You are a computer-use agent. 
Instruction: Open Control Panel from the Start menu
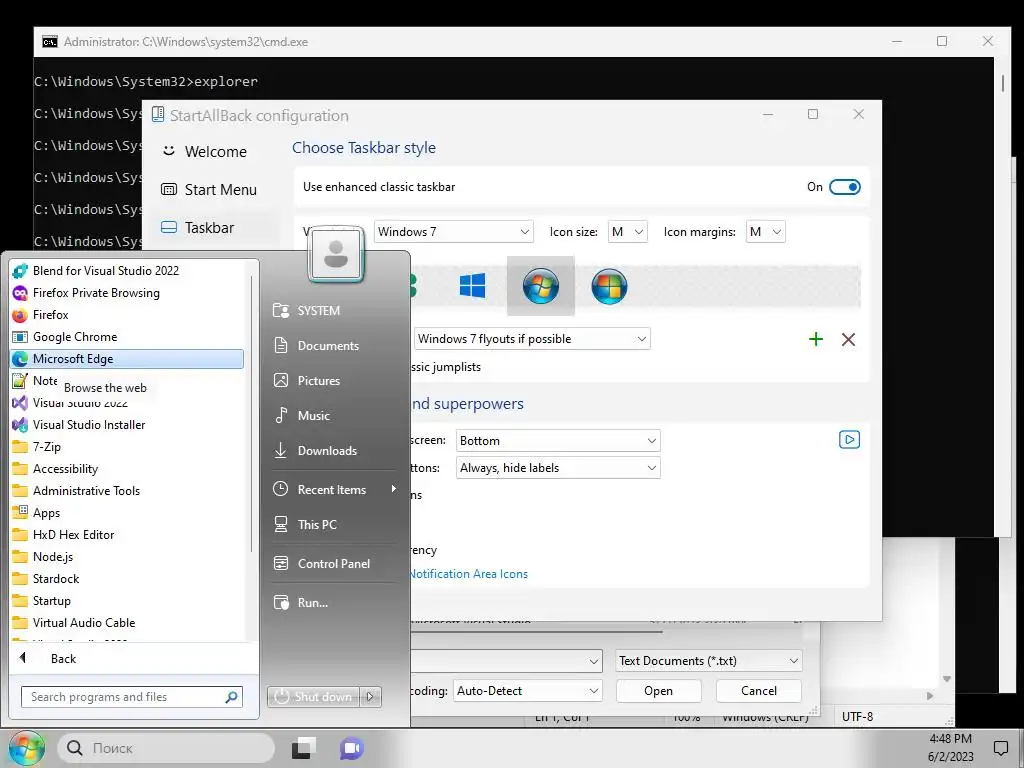coord(334,564)
